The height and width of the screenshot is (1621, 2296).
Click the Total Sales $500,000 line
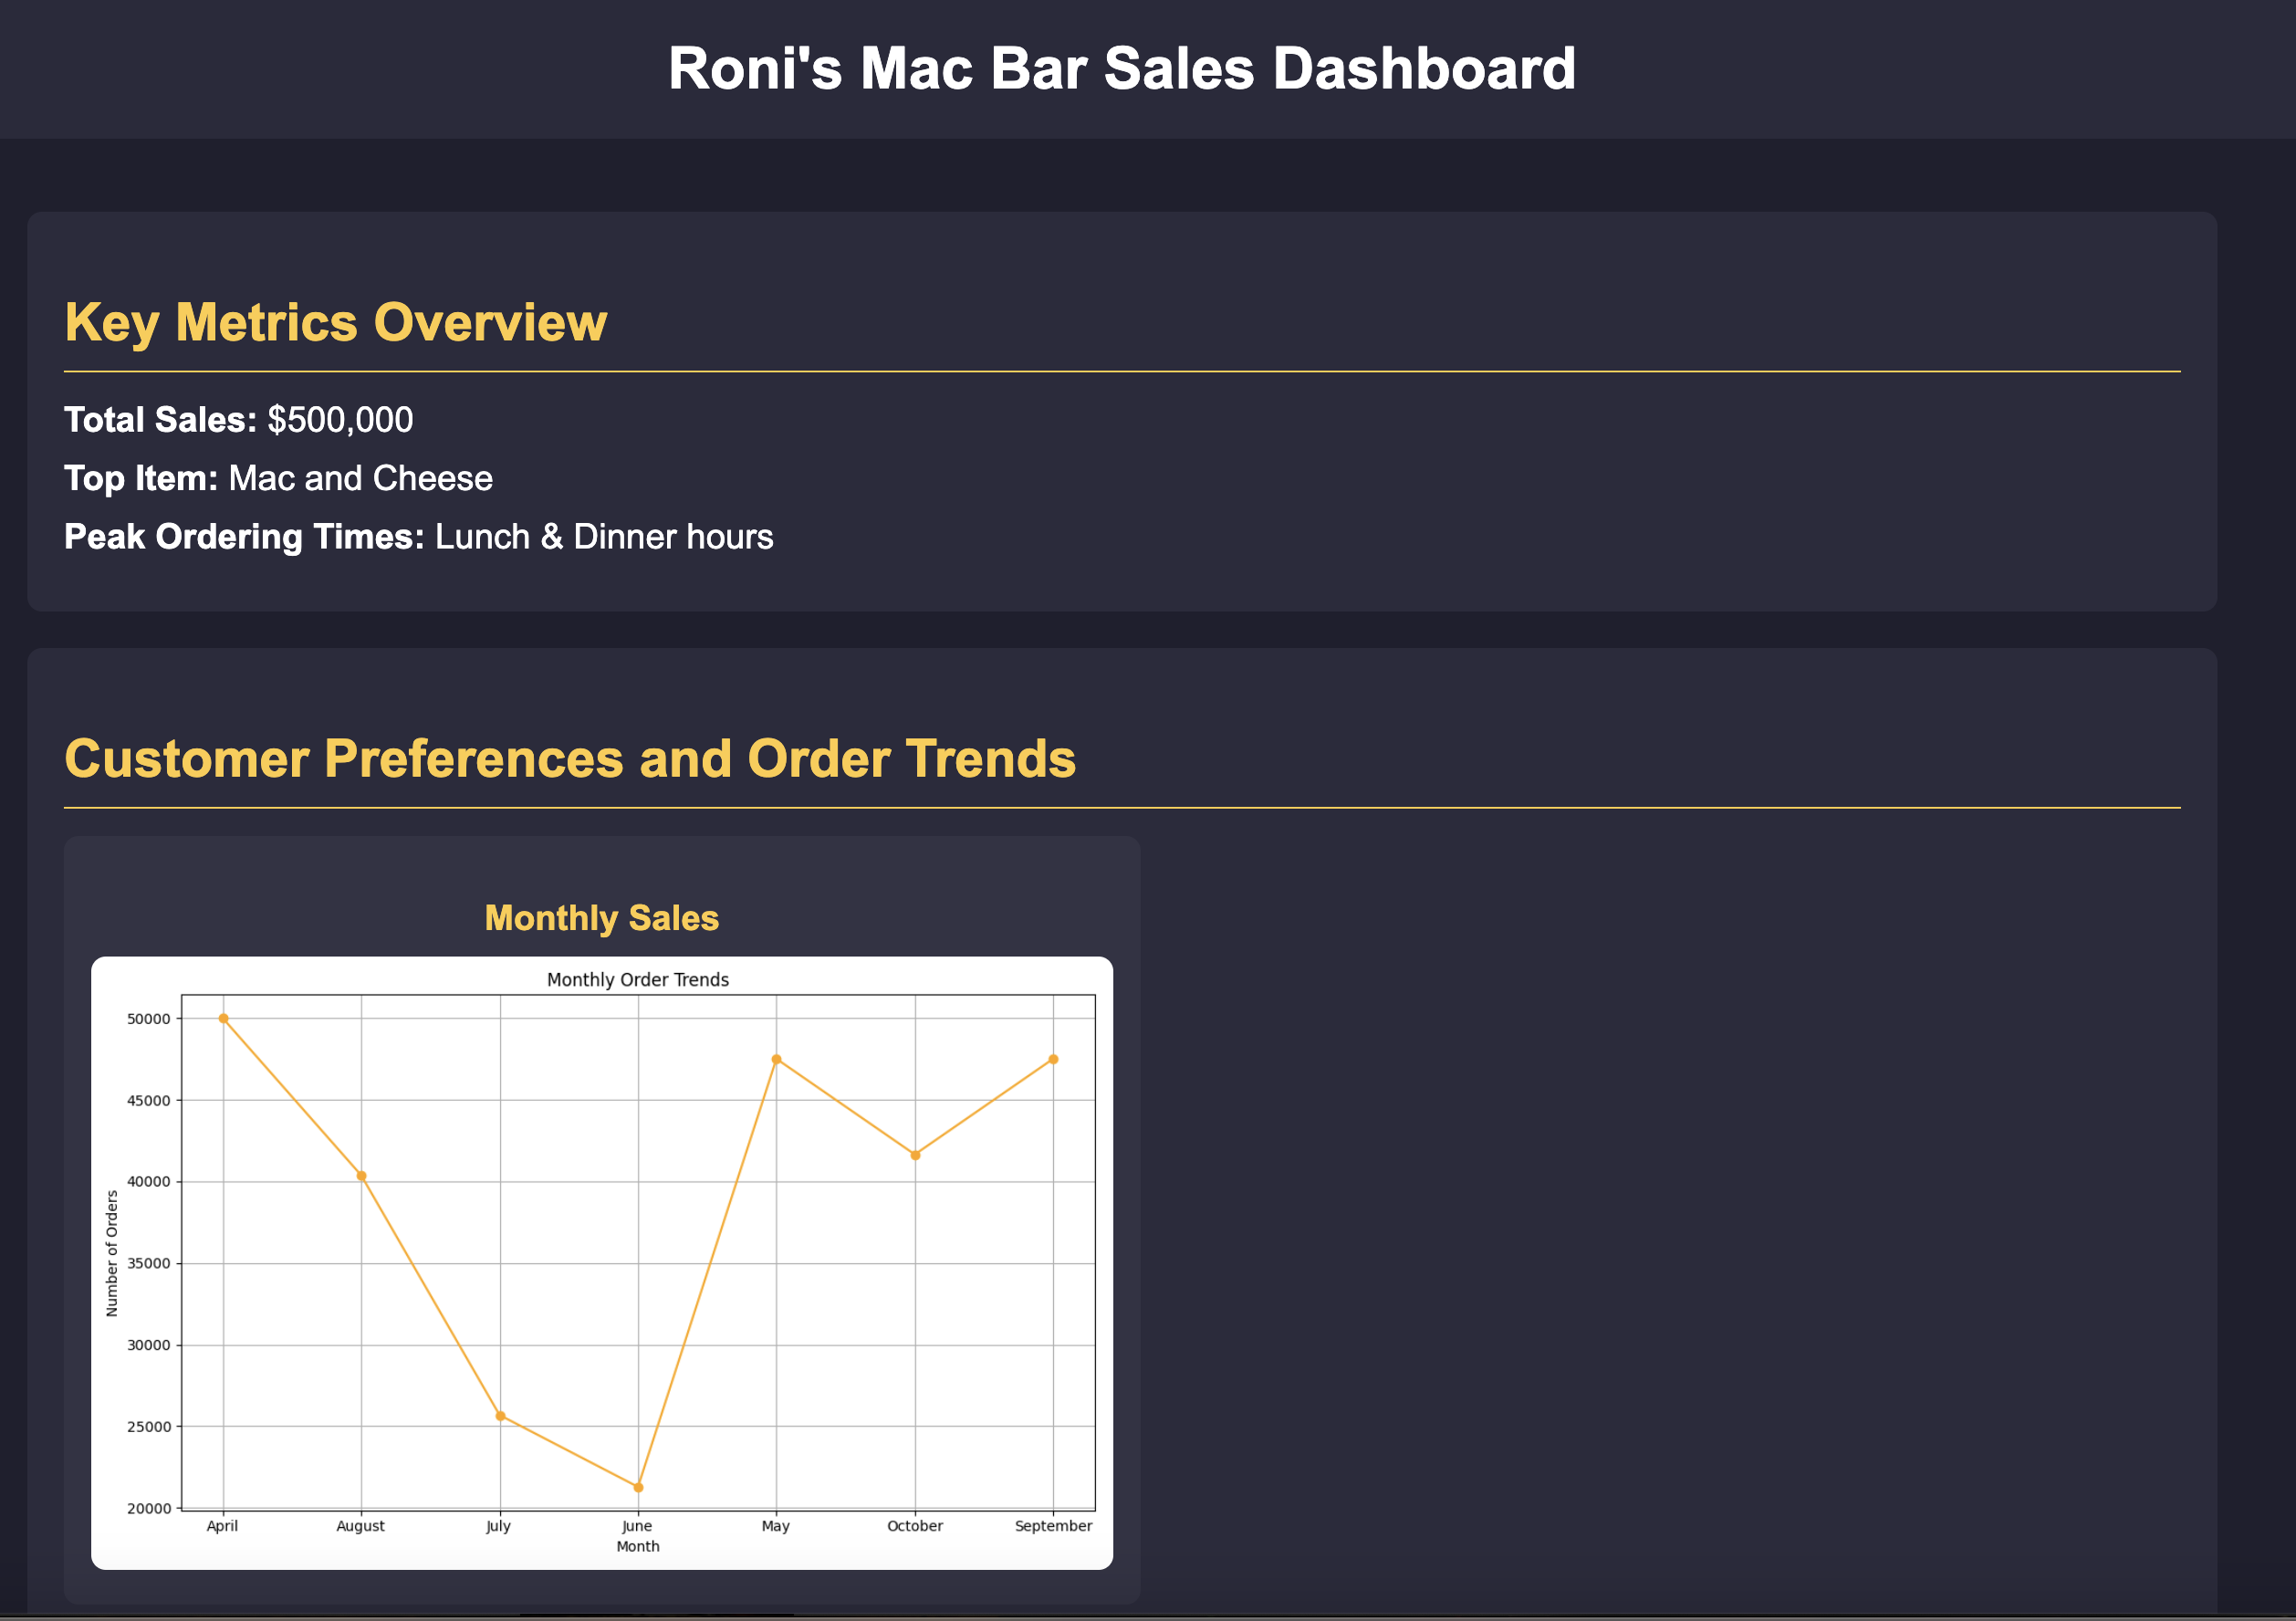click(x=238, y=420)
